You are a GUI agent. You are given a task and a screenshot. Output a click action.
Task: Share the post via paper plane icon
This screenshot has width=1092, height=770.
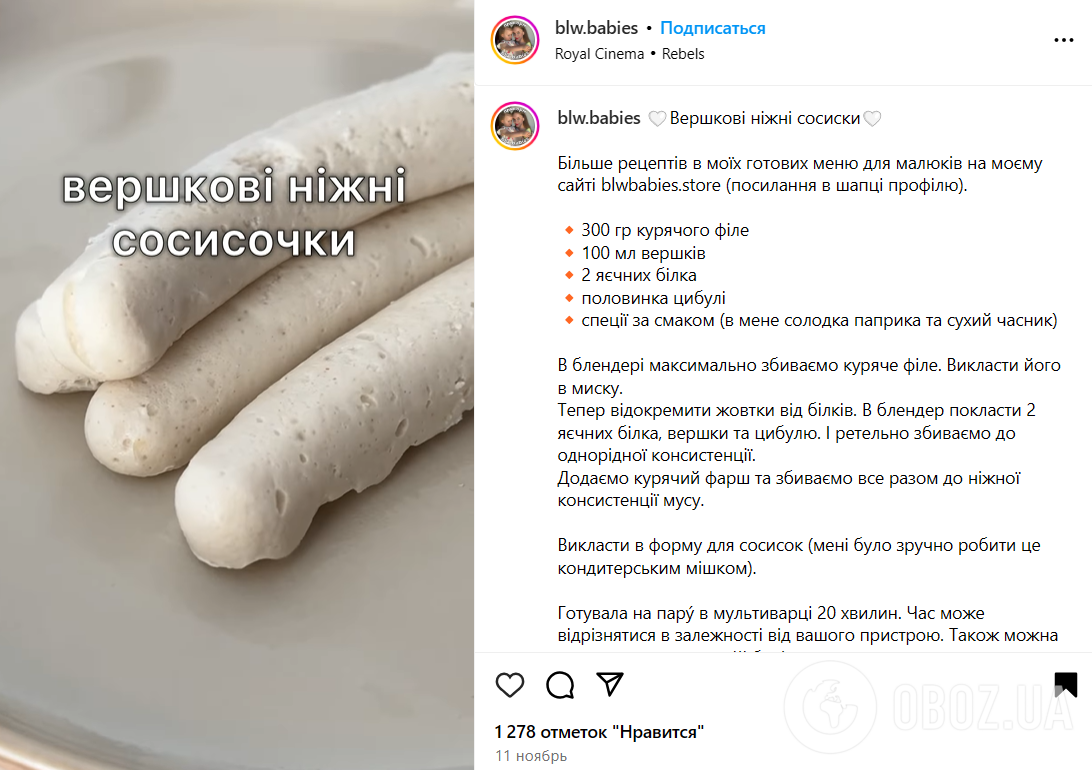[610, 684]
